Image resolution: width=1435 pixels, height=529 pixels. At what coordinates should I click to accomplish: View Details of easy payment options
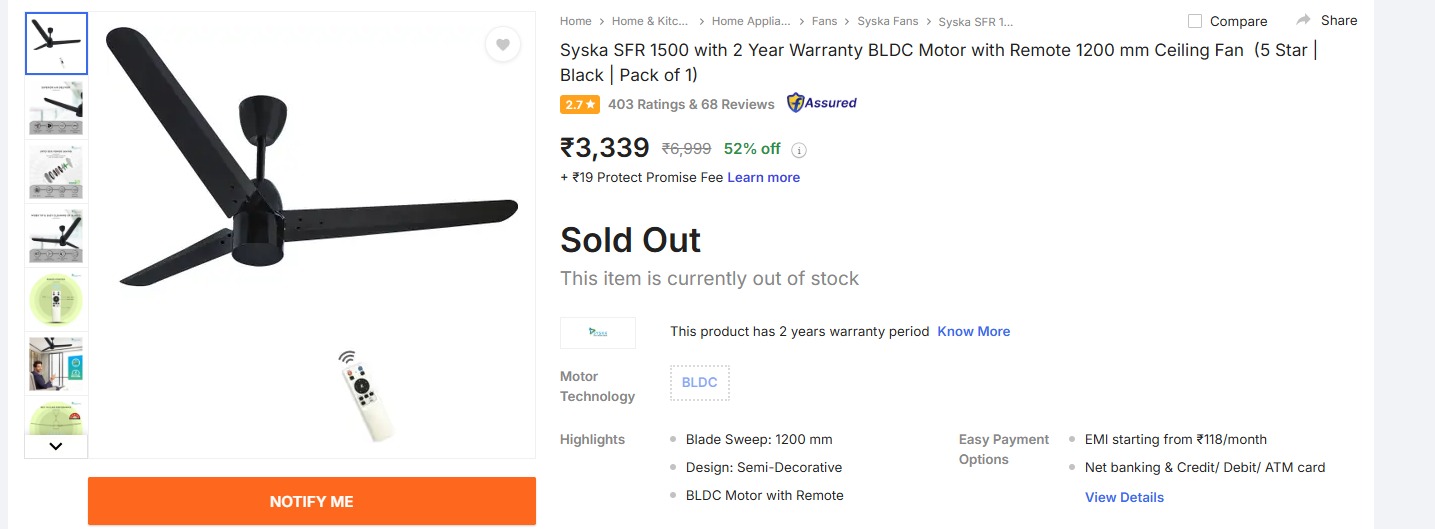[1124, 497]
